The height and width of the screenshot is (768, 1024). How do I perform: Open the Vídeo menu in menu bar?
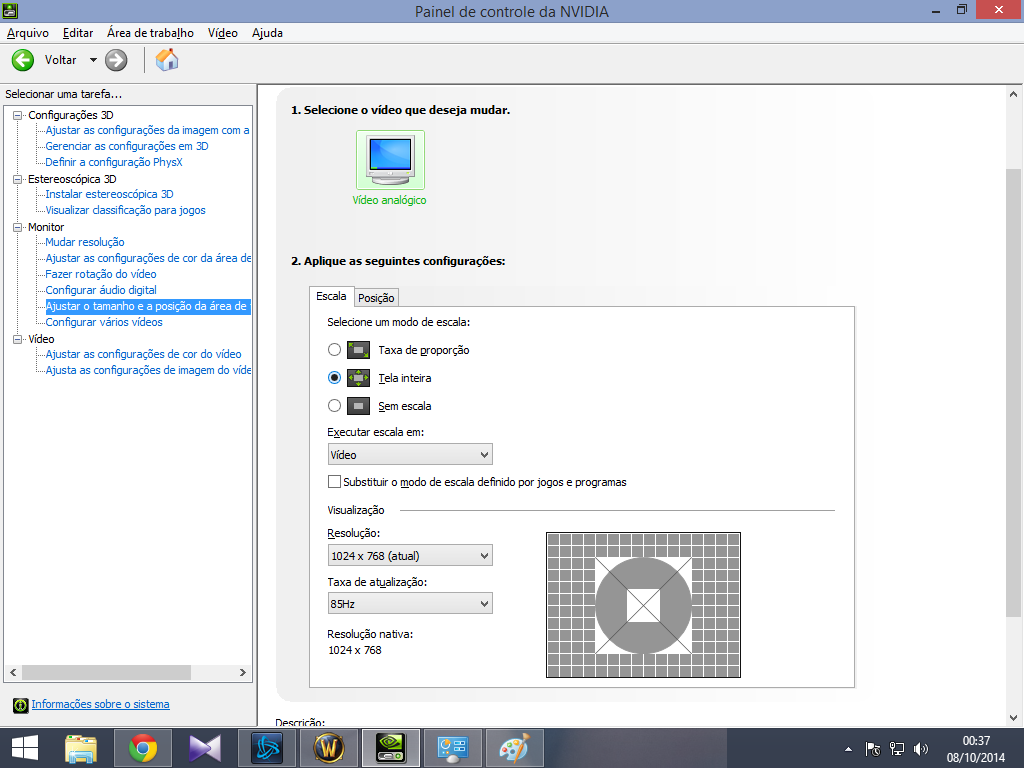pos(223,33)
